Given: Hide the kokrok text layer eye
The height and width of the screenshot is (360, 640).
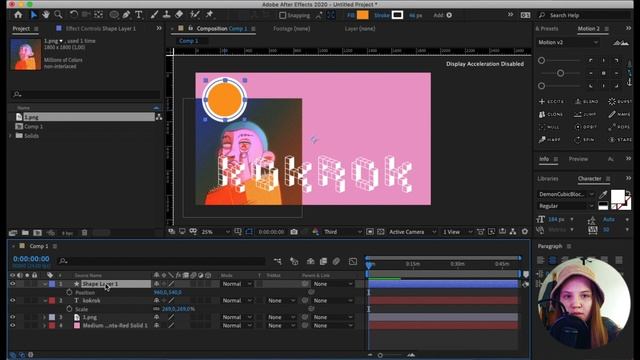Looking at the screenshot, I should click(x=13, y=300).
